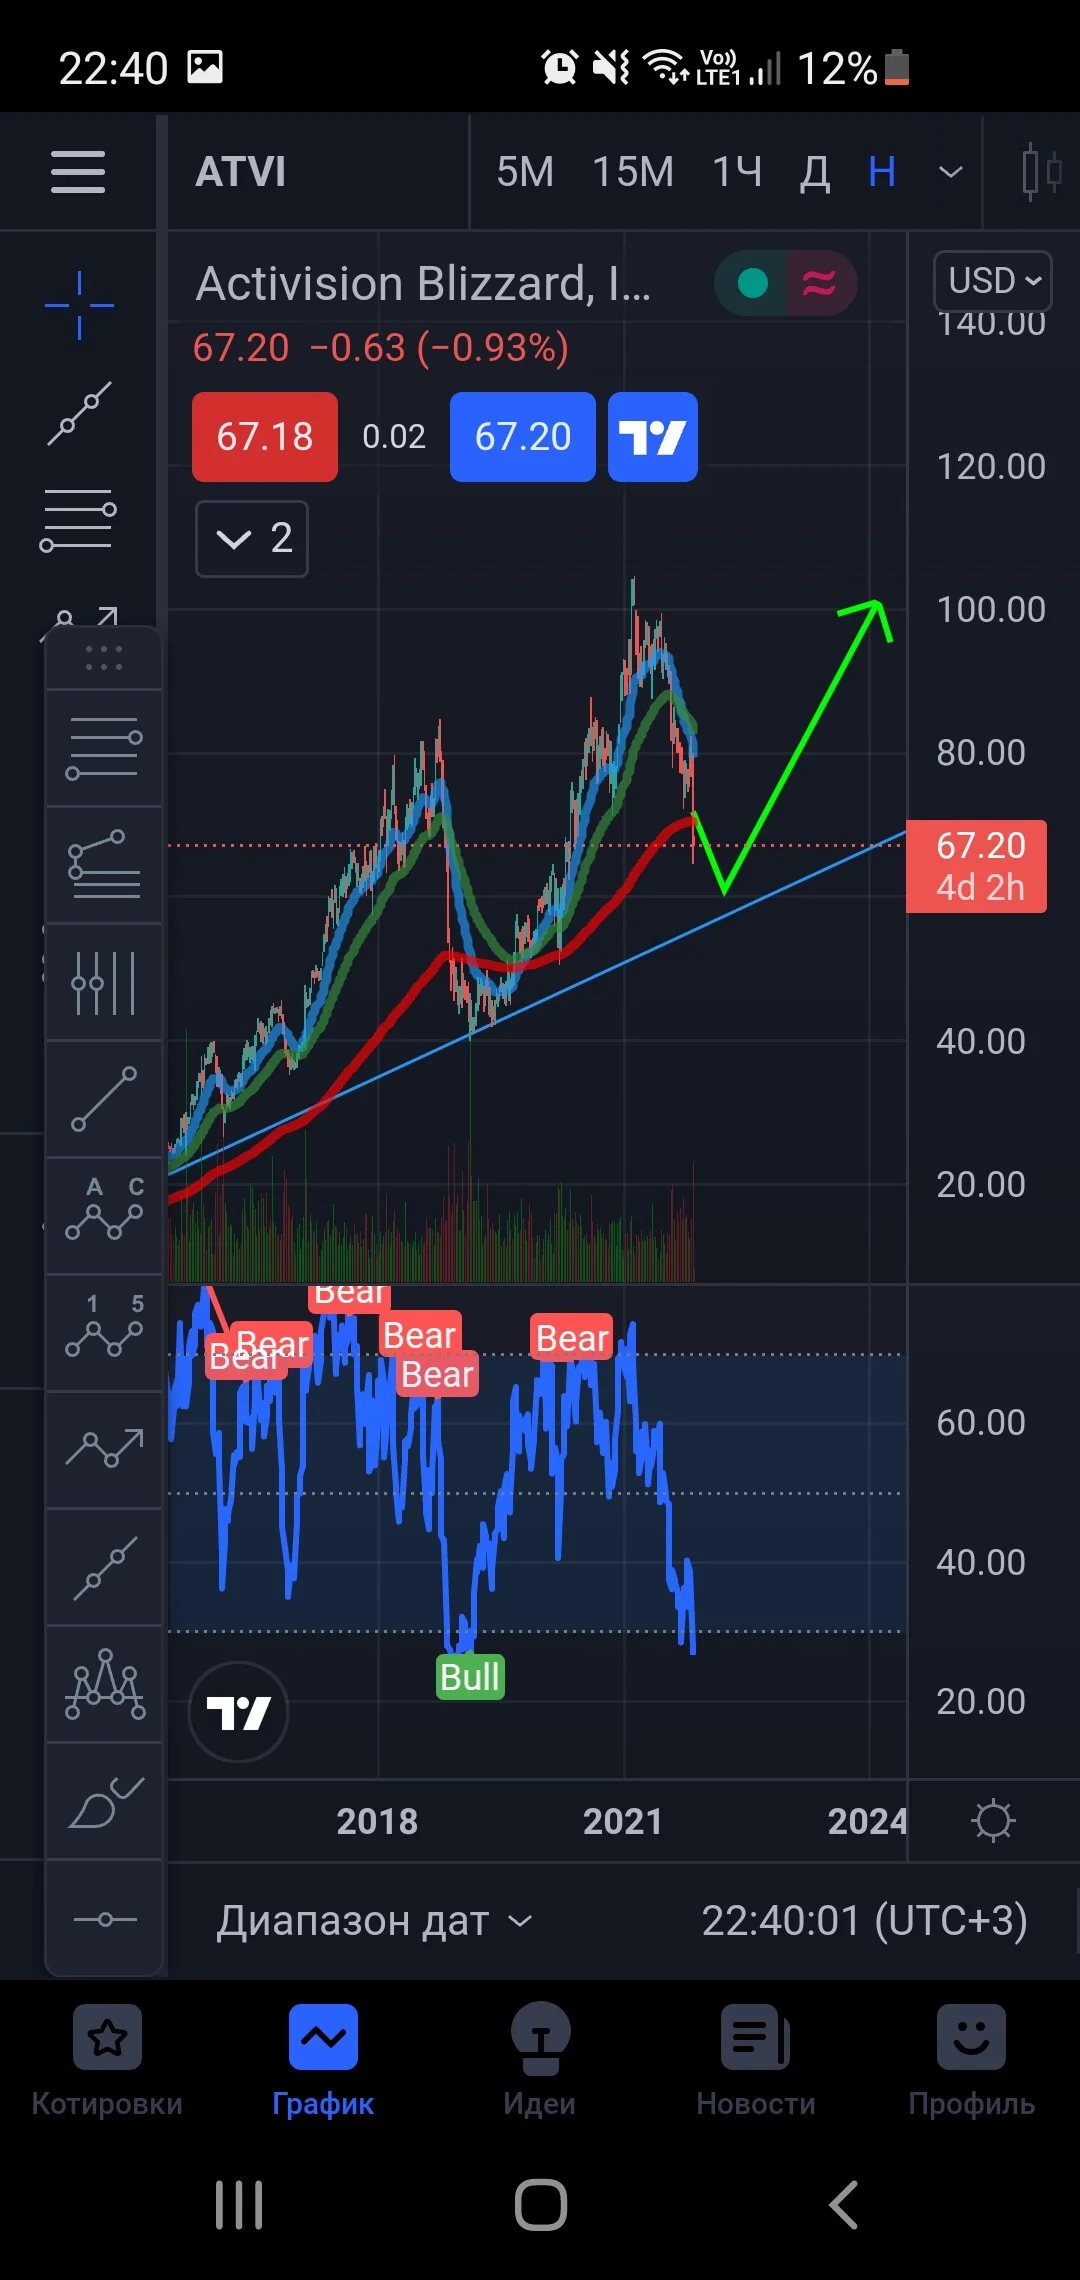Screen dimensions: 1080x2280
Task: Open the hamburger menu
Action: point(78,172)
